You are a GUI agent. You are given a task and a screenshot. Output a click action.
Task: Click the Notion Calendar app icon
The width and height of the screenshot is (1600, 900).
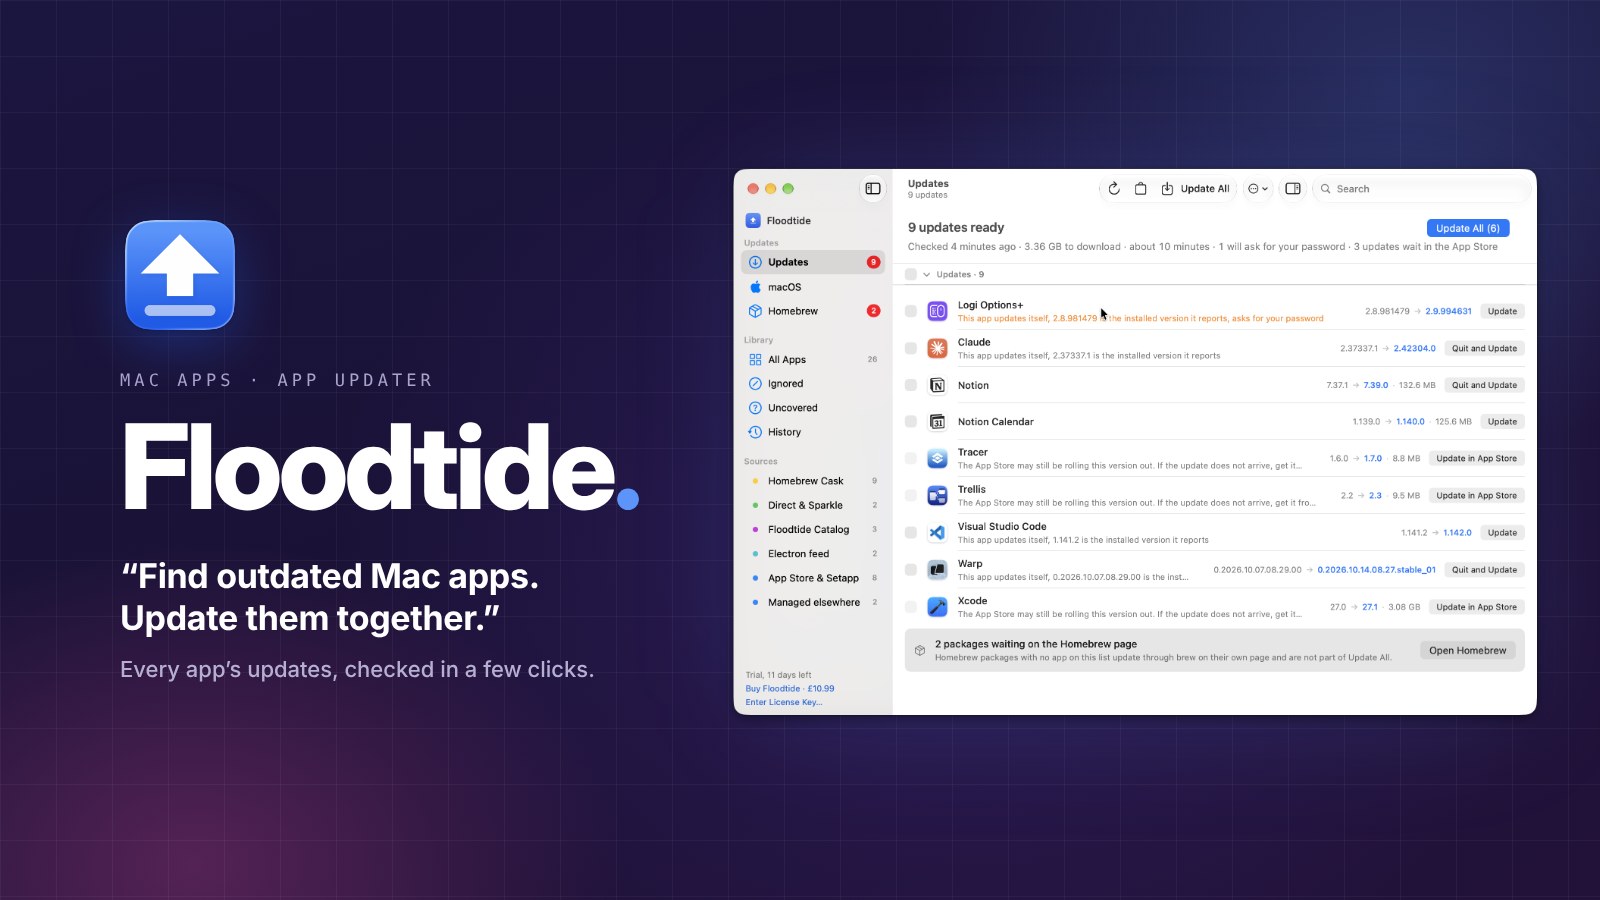(x=937, y=422)
